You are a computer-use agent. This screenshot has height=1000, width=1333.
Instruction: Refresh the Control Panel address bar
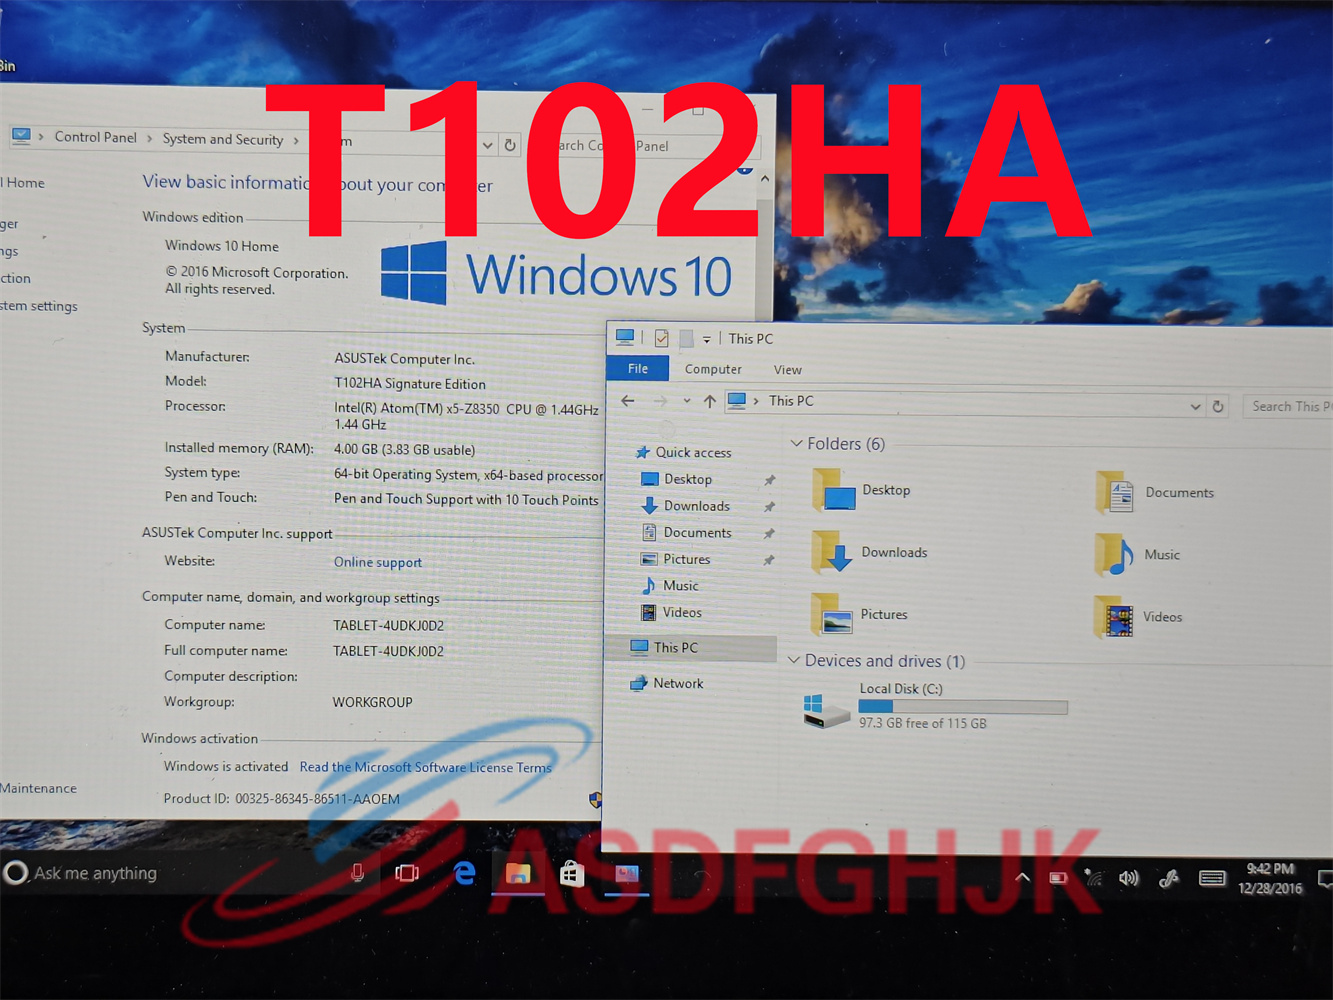click(510, 145)
